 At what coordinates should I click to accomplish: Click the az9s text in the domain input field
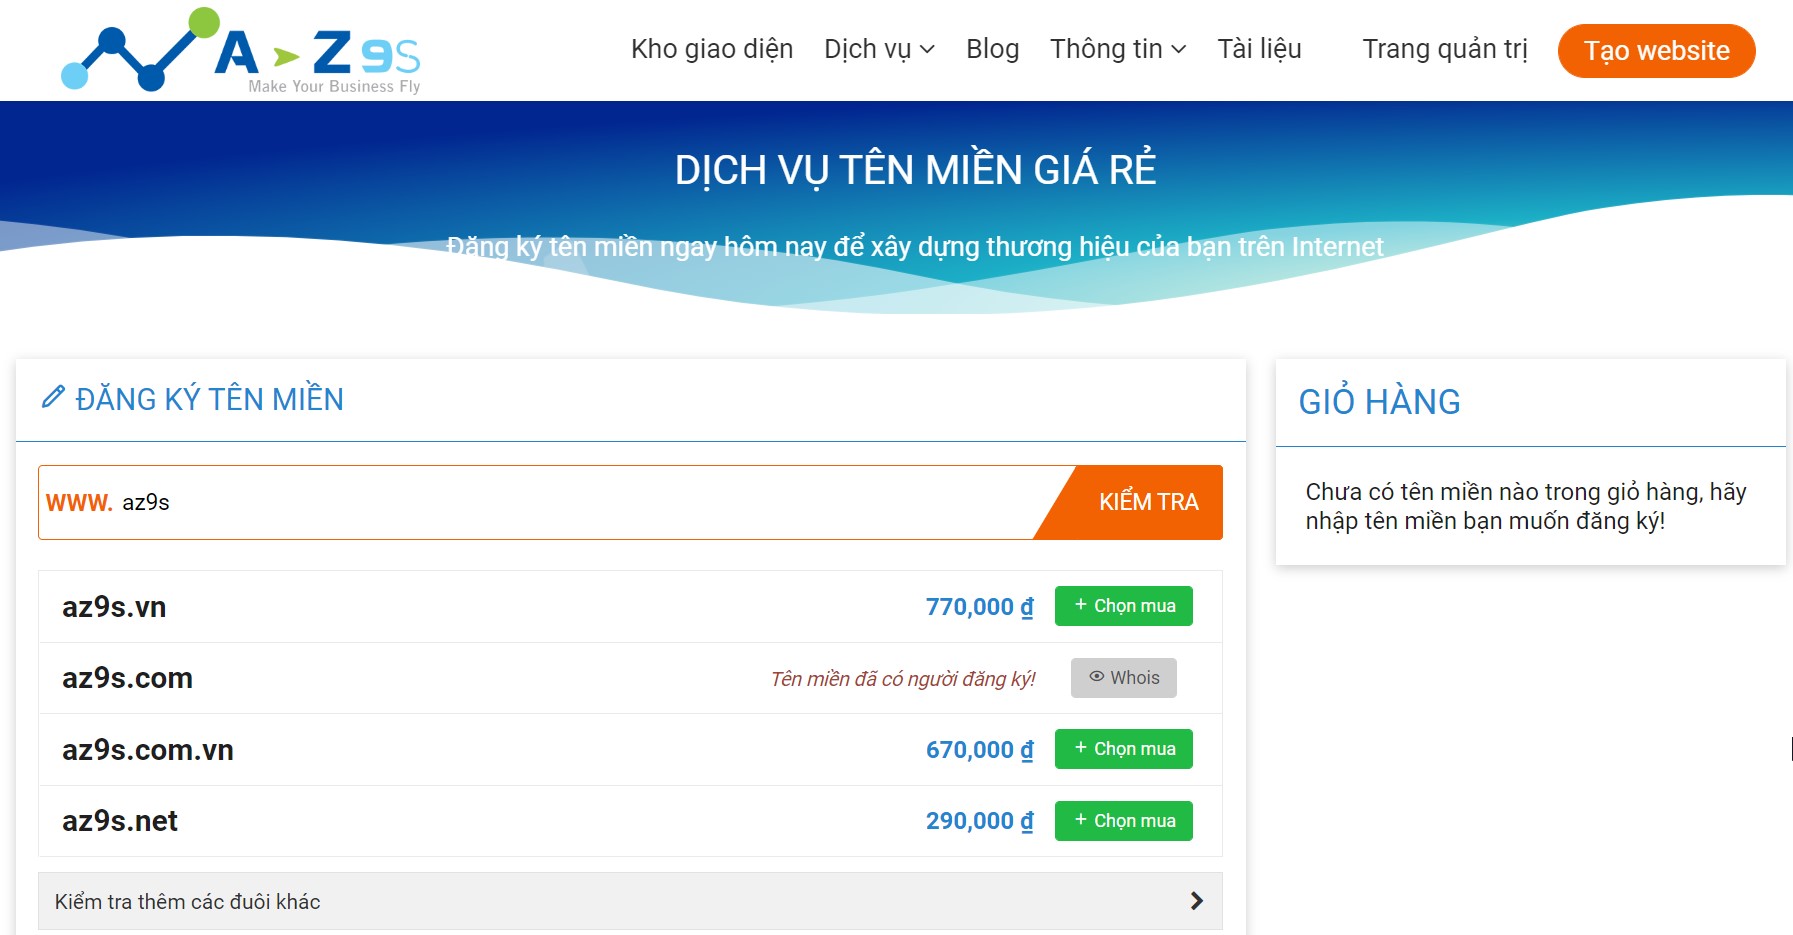[147, 503]
